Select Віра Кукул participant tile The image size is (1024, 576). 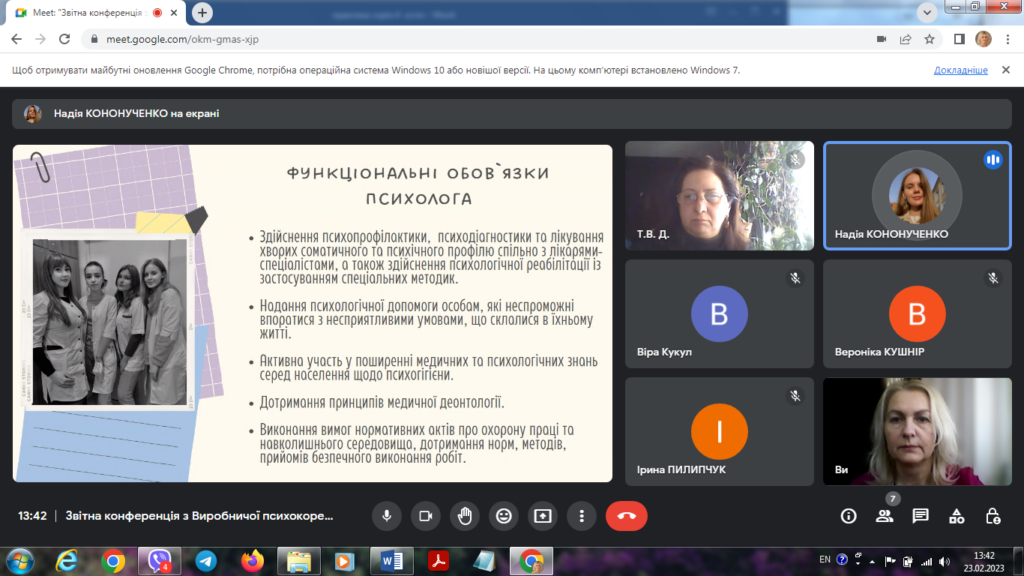[x=719, y=314]
